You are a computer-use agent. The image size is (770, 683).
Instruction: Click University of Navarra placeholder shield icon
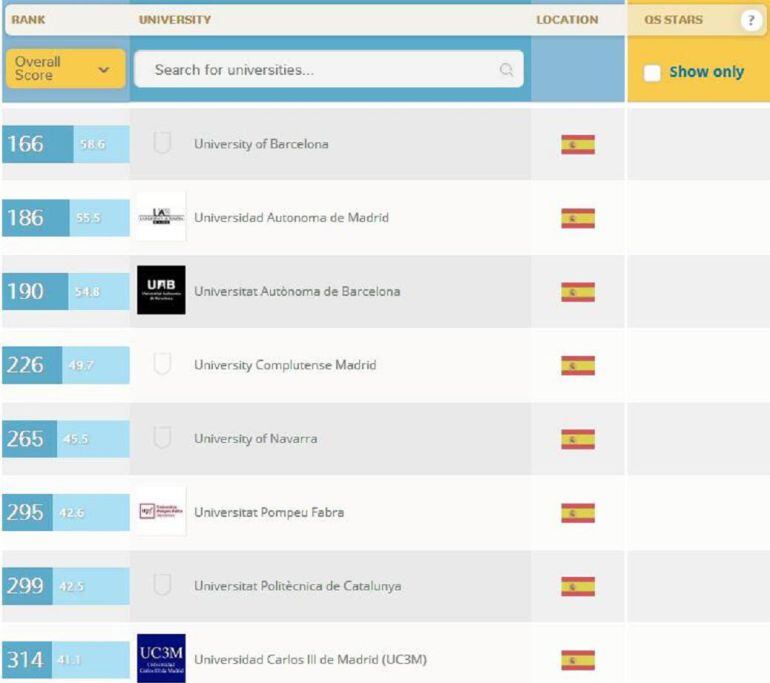tap(162, 437)
